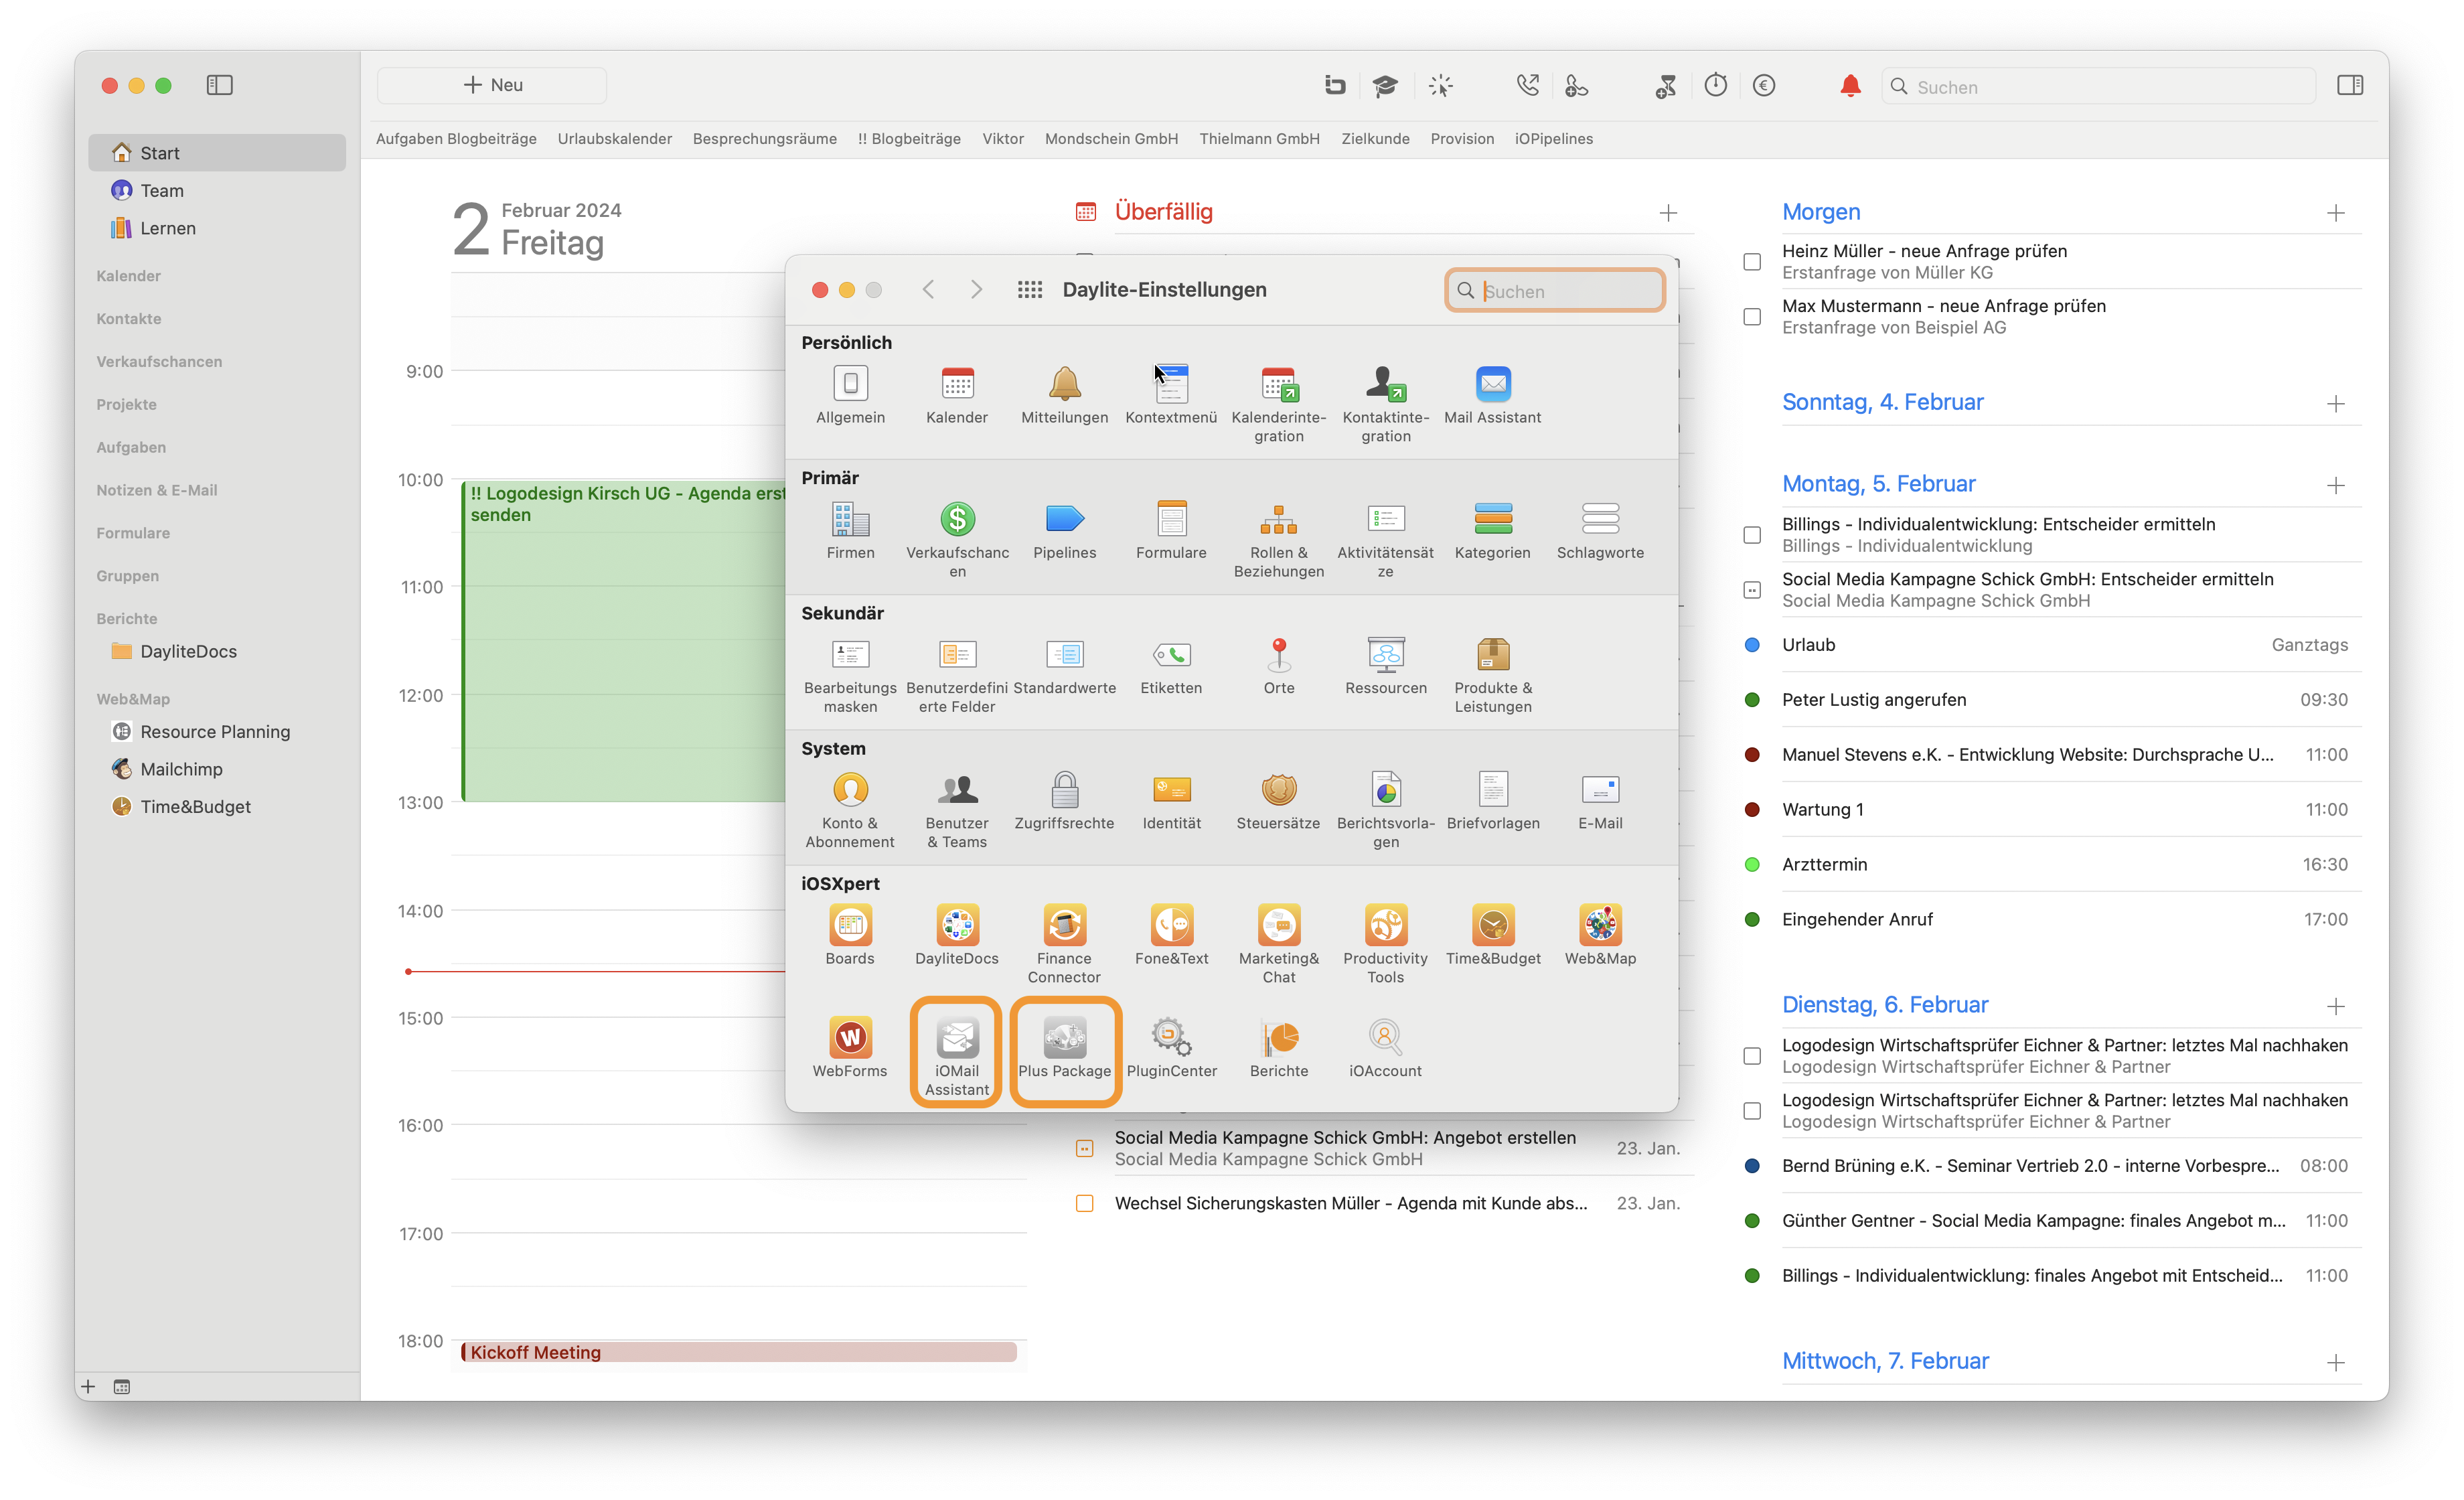
Task: Expand the Kalender sidebar section
Action: click(129, 276)
